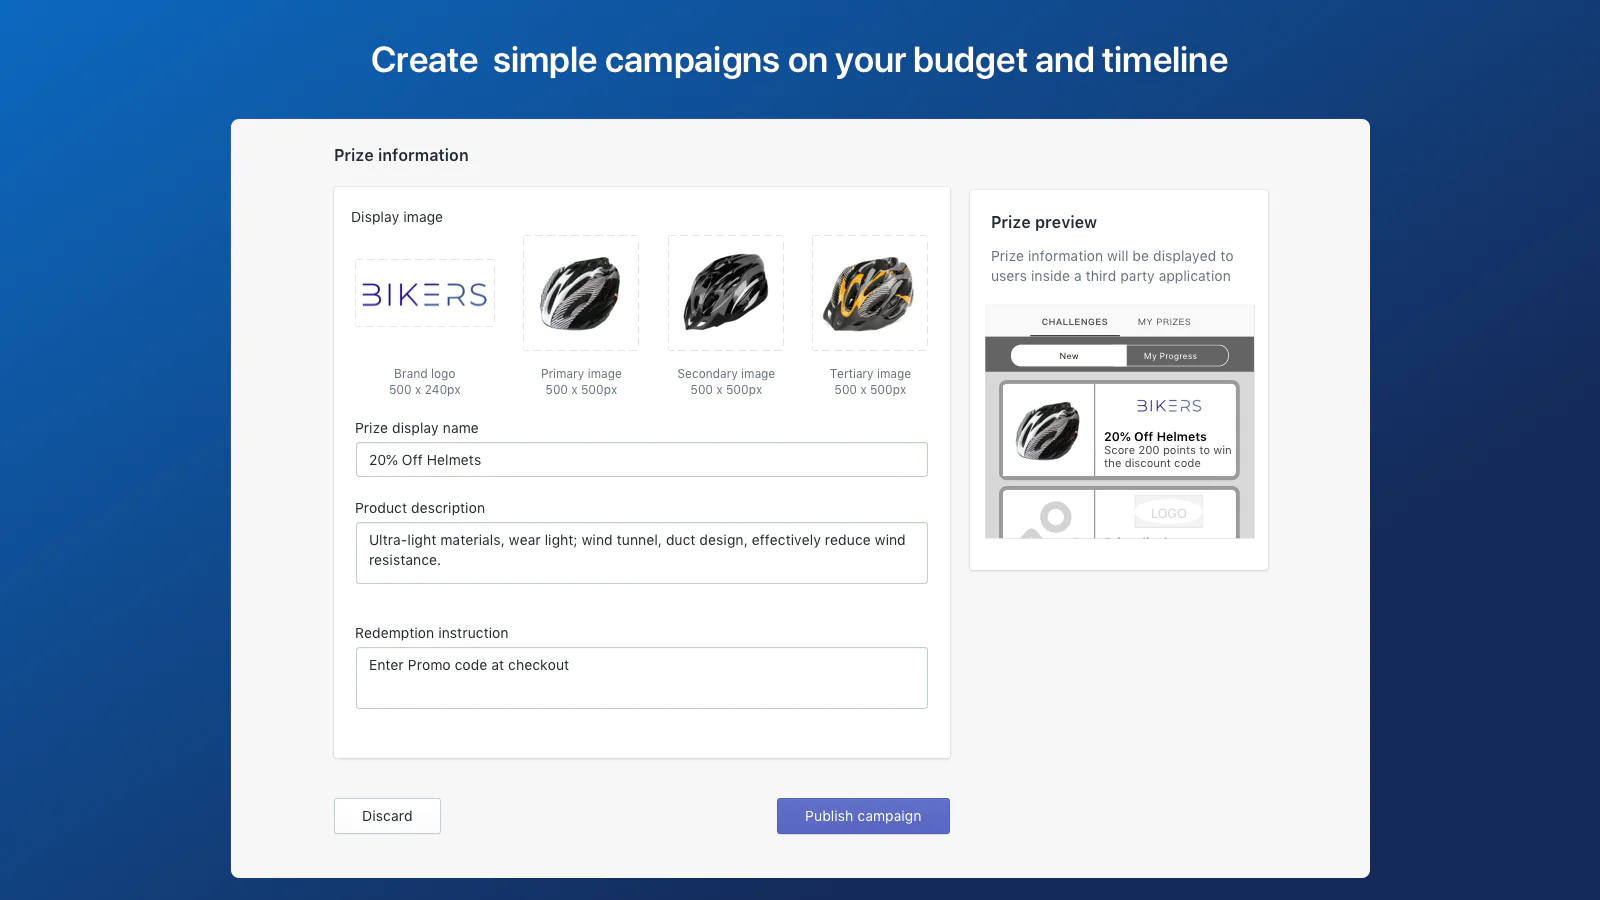Click the 'Secondary image' caption
The image size is (1600, 900).
[x=726, y=374]
